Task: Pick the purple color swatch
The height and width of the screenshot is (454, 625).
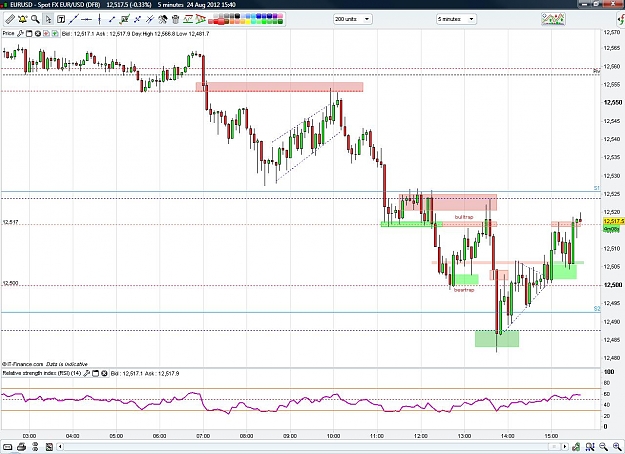Action: 275,16
